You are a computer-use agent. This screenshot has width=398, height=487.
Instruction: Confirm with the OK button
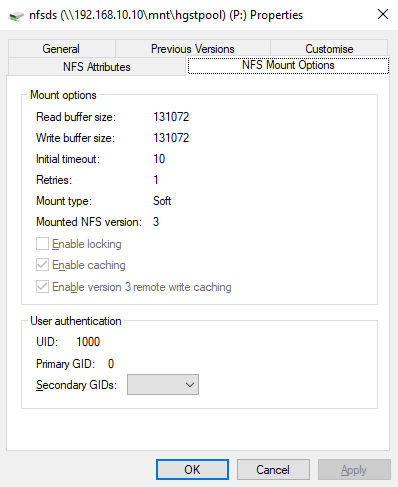point(192,470)
